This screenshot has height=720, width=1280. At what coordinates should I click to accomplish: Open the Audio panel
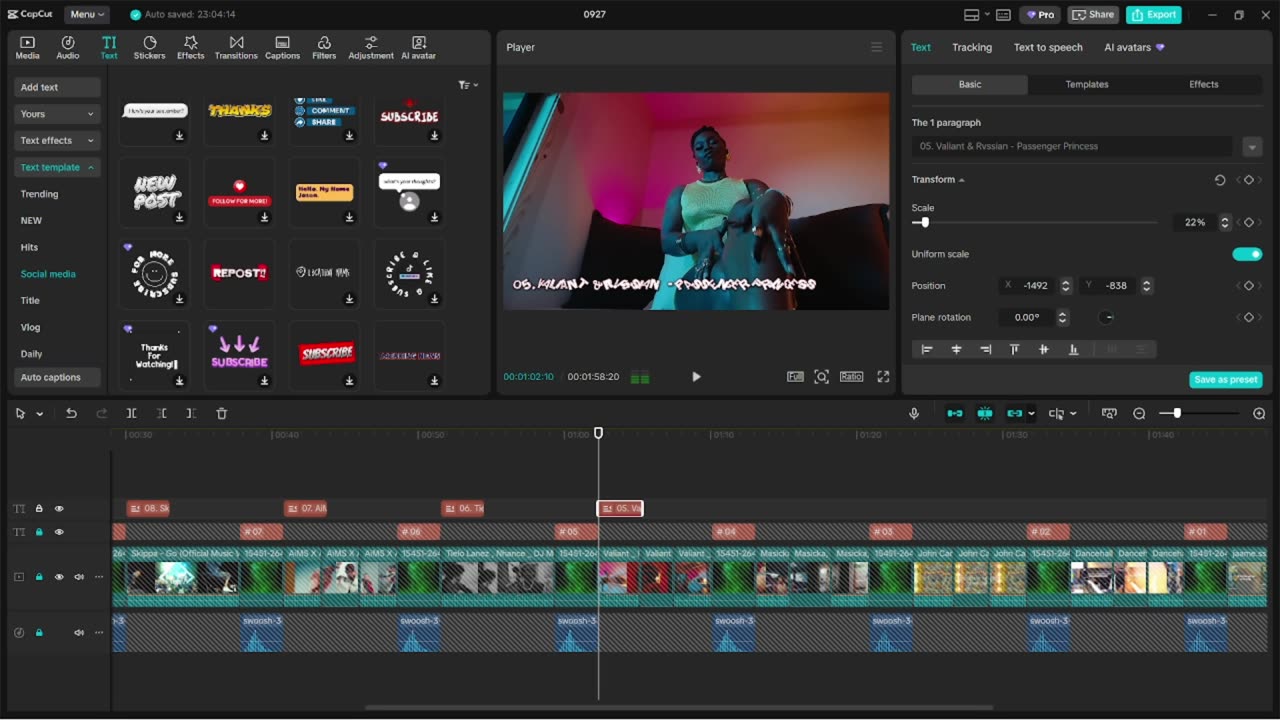coord(67,47)
